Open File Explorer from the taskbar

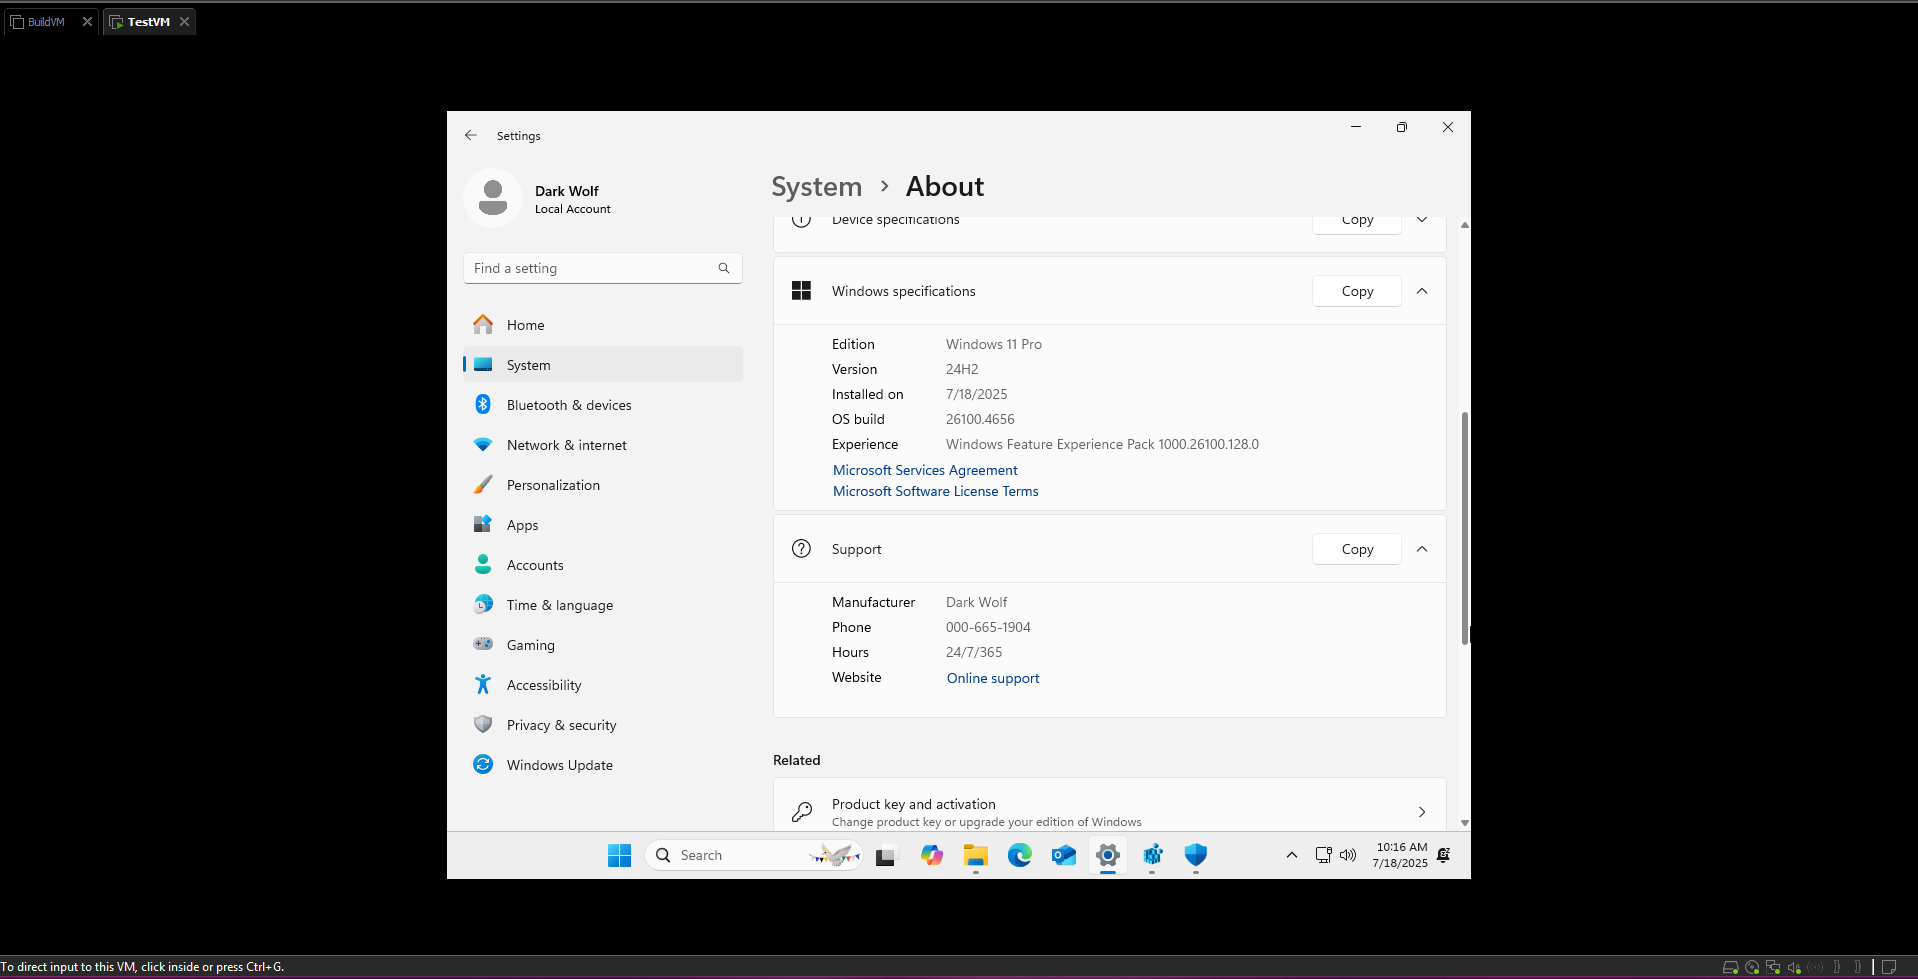click(976, 855)
